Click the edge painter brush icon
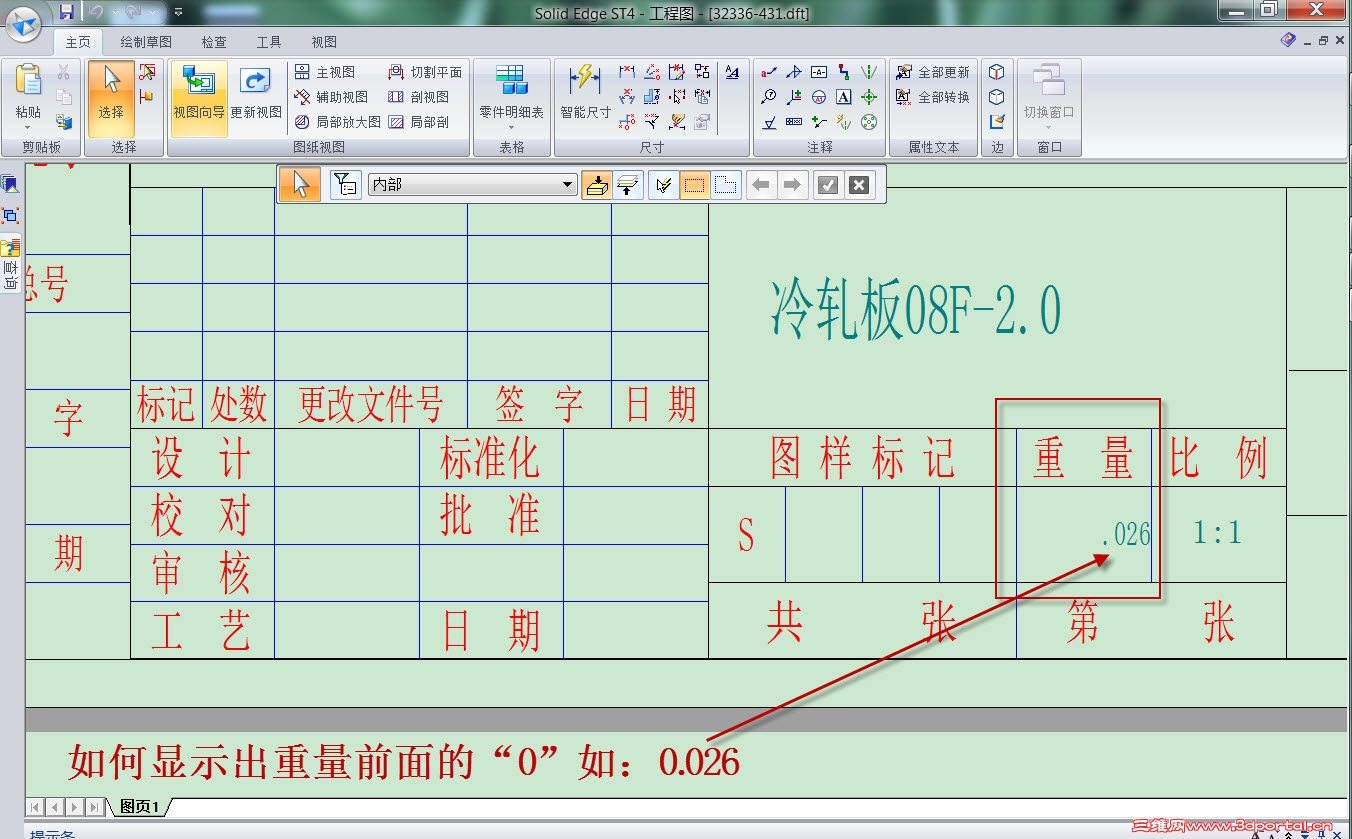Viewport: 1352px width, 839px height. [996, 122]
